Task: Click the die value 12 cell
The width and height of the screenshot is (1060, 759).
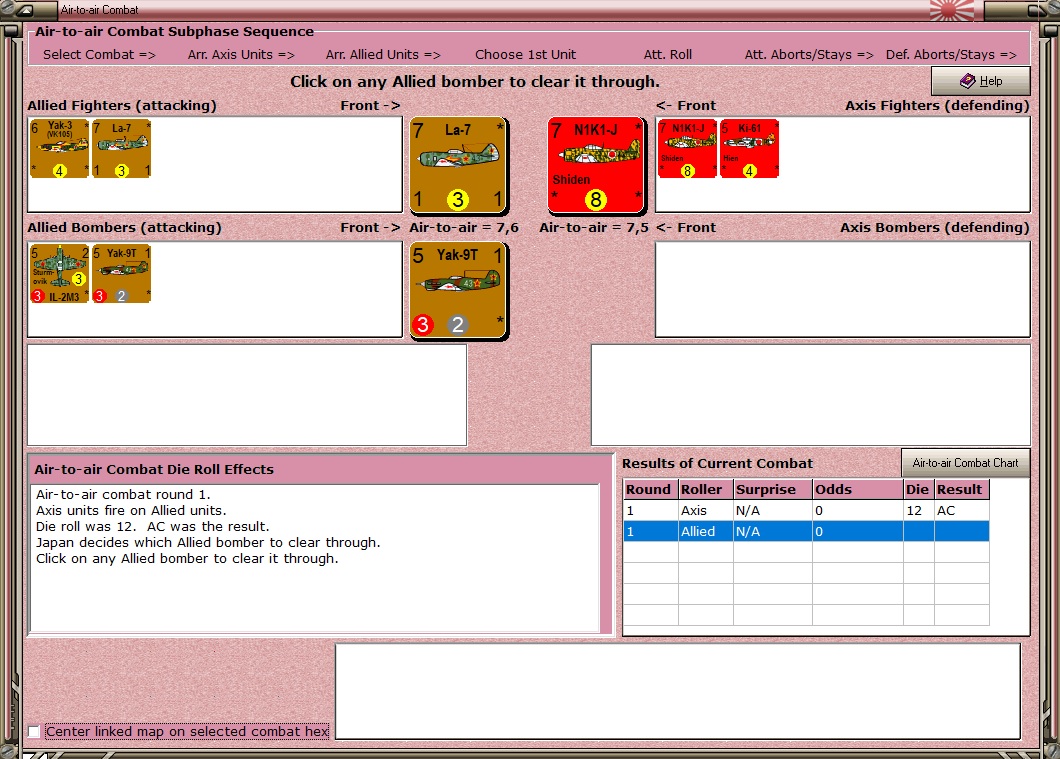Action: [x=919, y=510]
